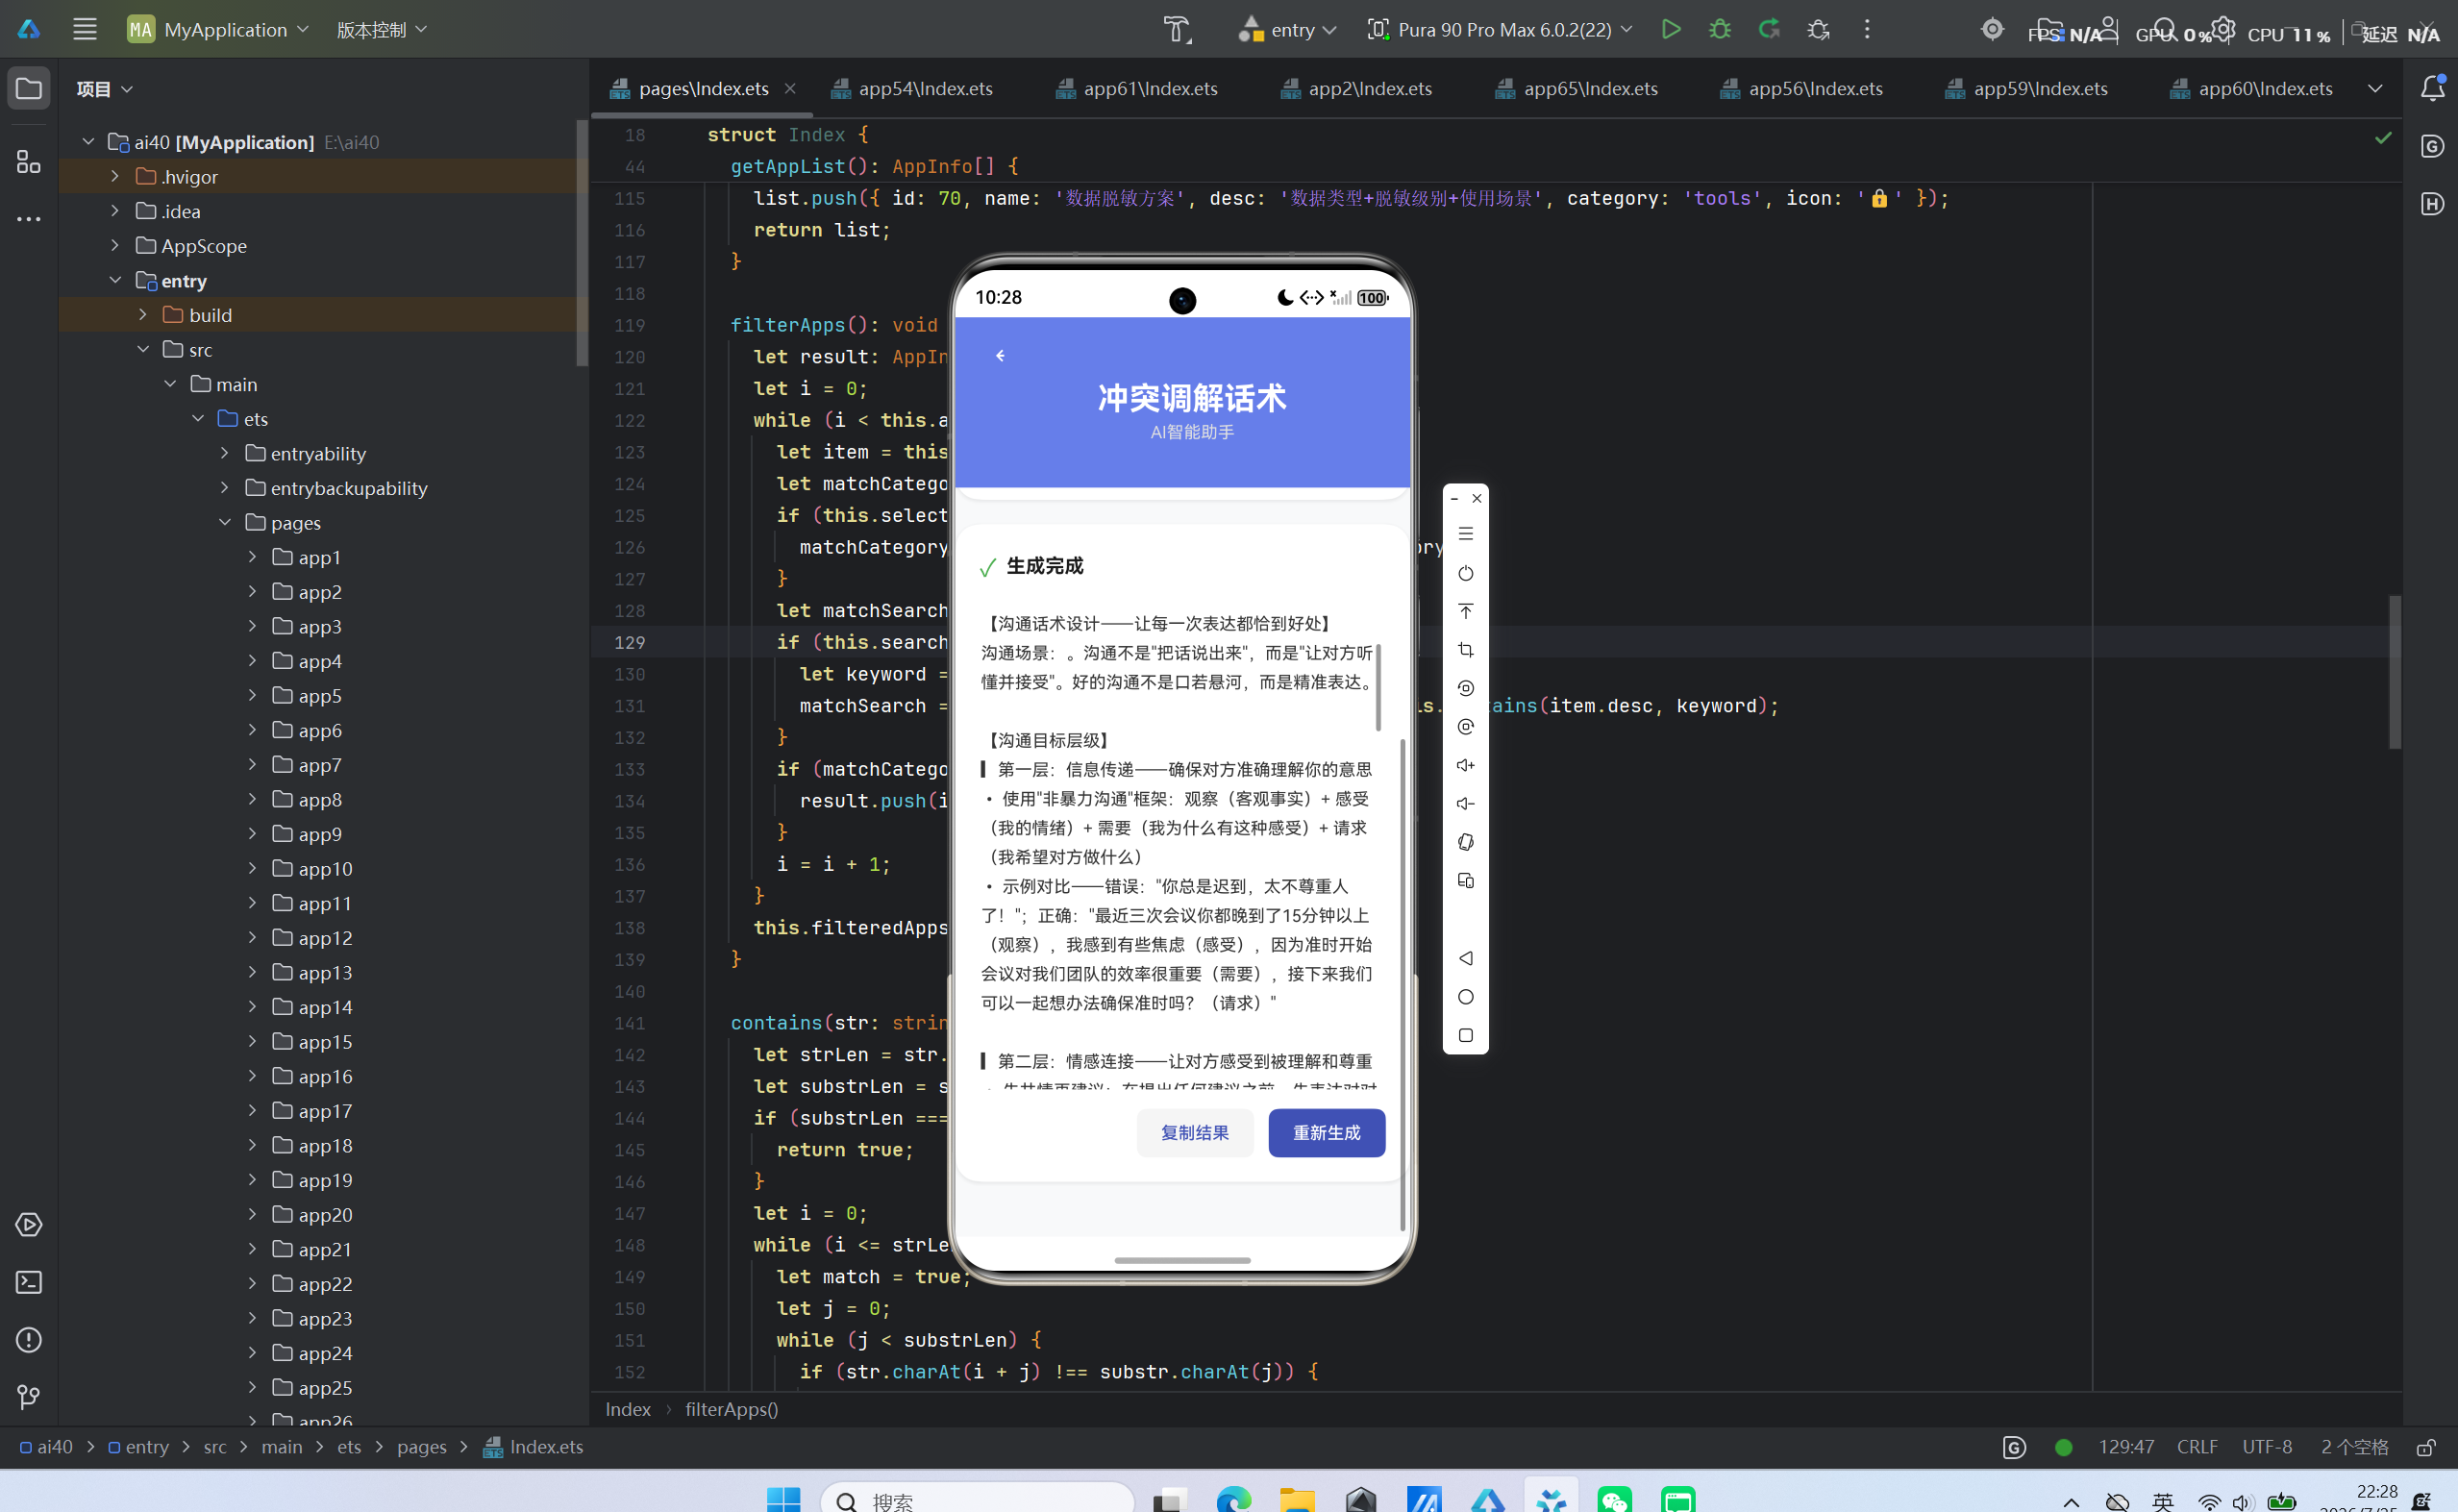This screenshot has height=1512, width=2458.
Task: Open the Project tool window folder icon
Action: point(29,88)
